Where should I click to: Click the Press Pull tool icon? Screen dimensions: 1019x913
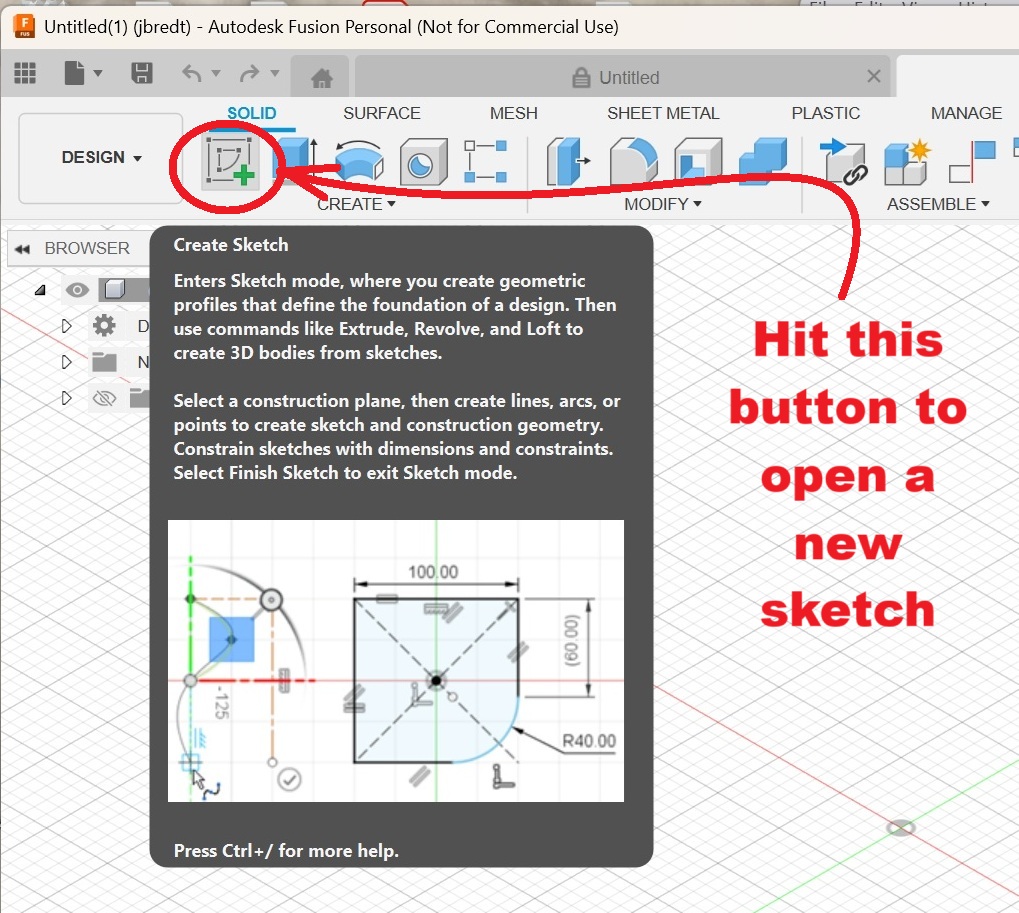[x=568, y=161]
